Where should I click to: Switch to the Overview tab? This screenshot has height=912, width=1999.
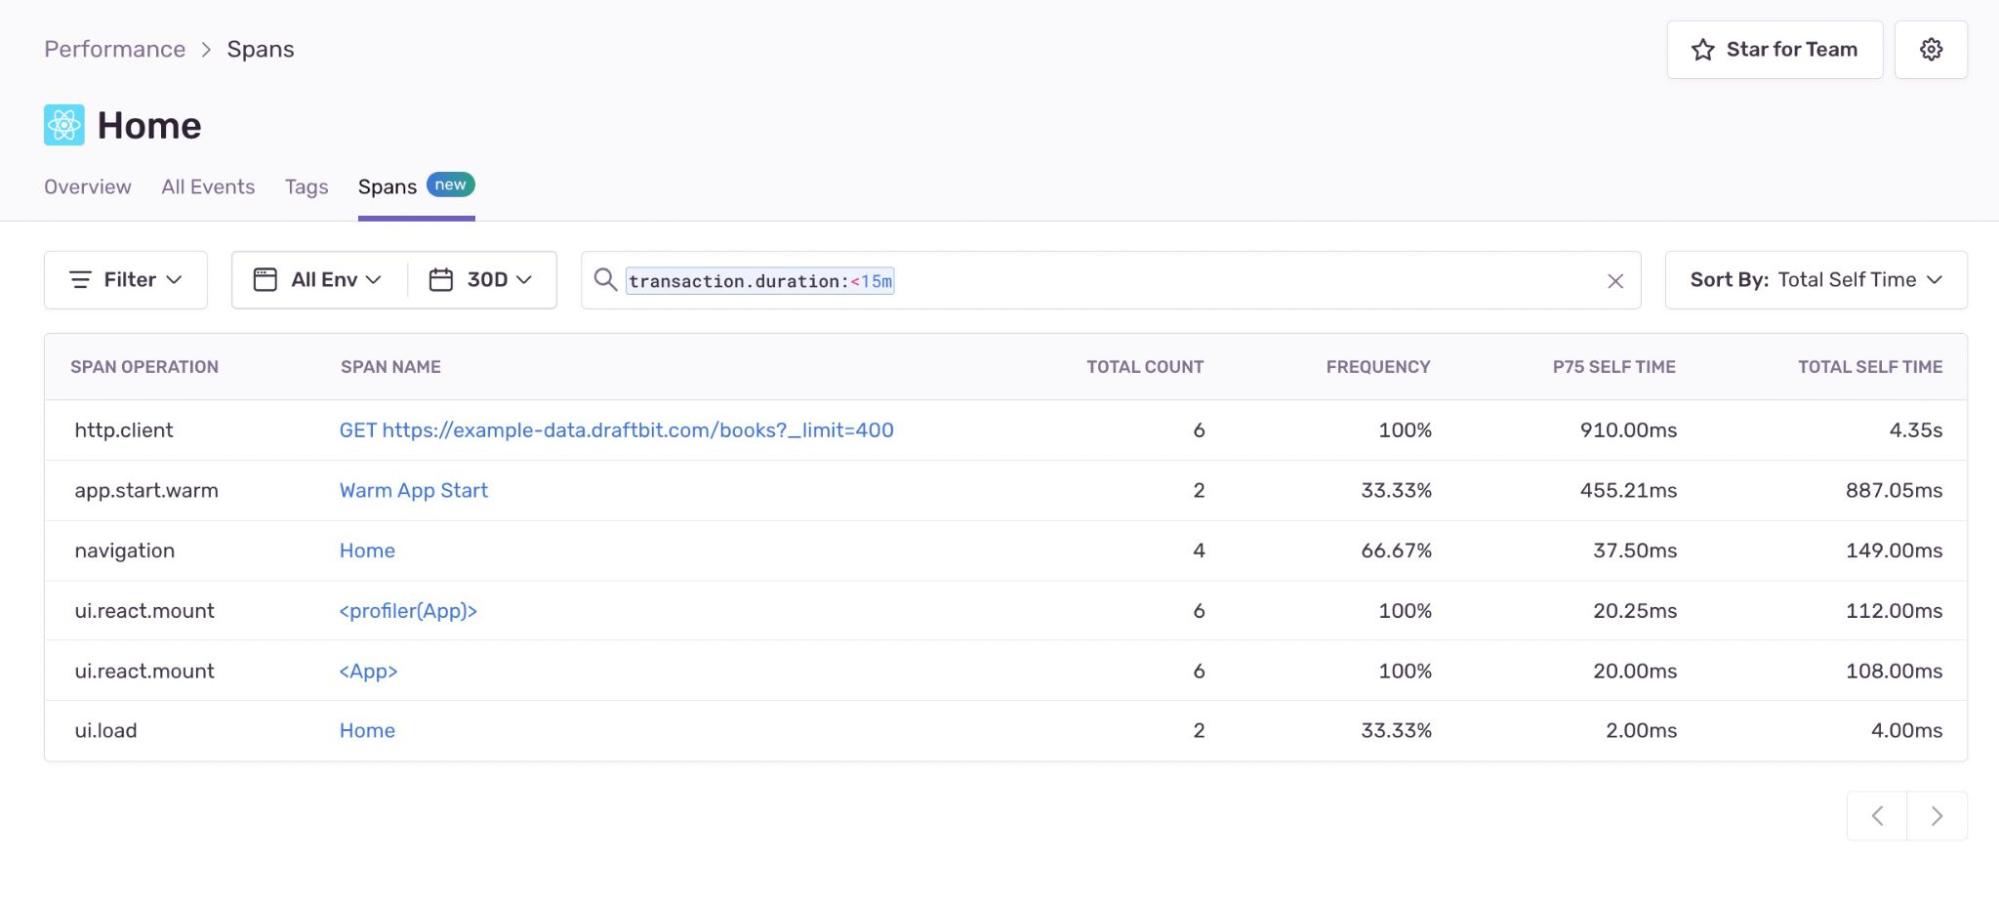tap(87, 186)
